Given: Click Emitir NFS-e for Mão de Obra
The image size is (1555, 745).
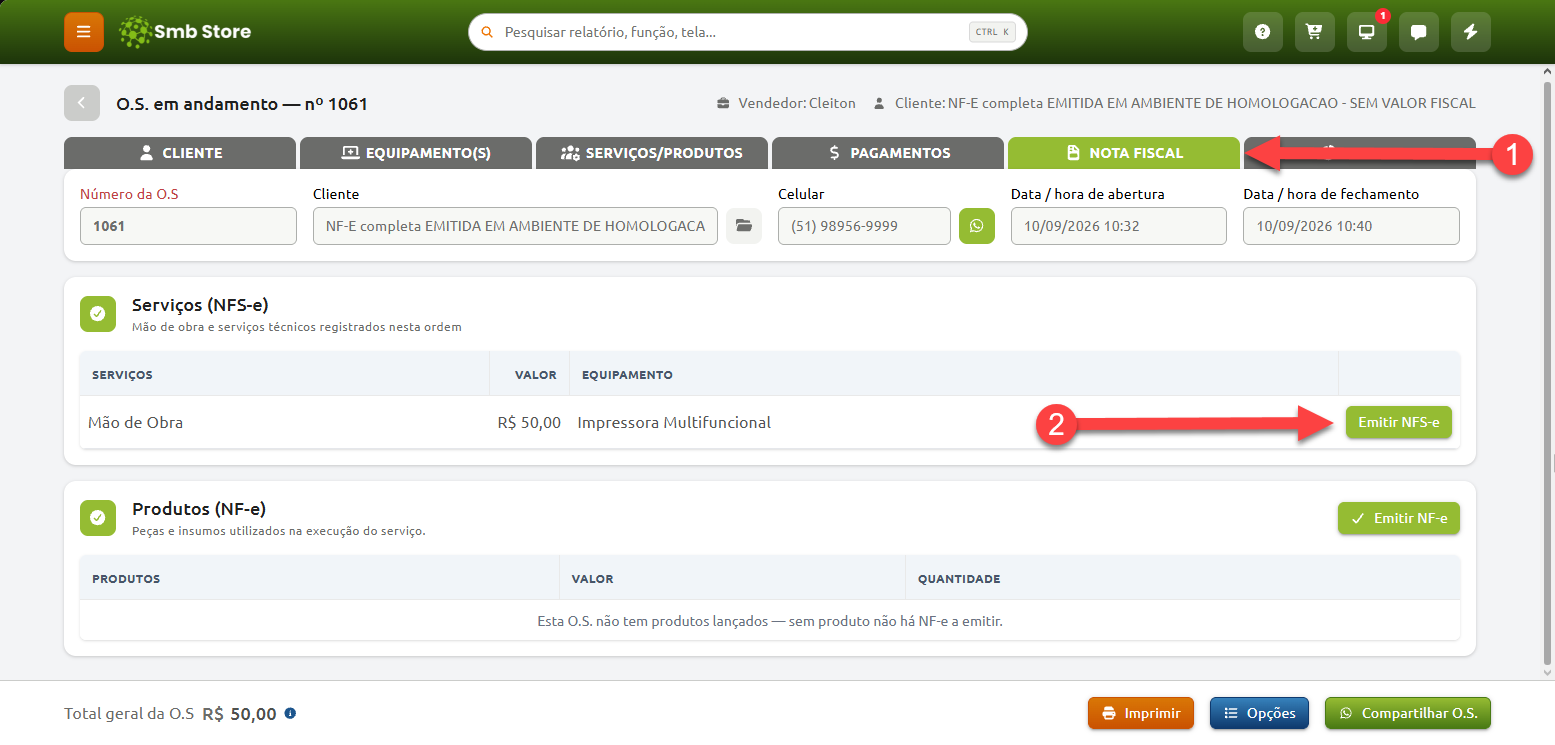Looking at the screenshot, I should [x=1399, y=422].
